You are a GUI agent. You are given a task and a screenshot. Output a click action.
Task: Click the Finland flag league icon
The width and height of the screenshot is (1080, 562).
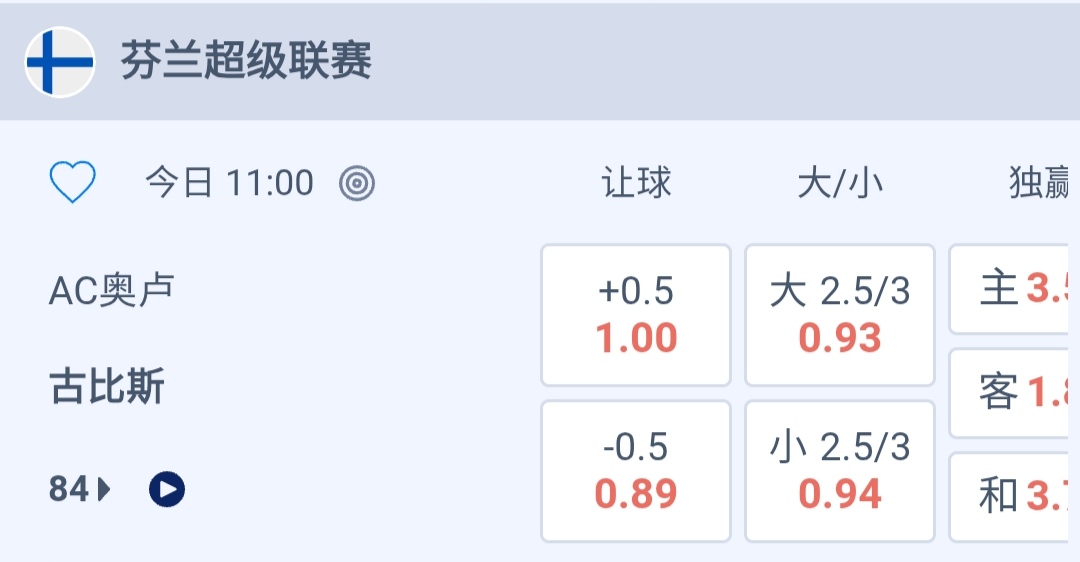pos(60,62)
